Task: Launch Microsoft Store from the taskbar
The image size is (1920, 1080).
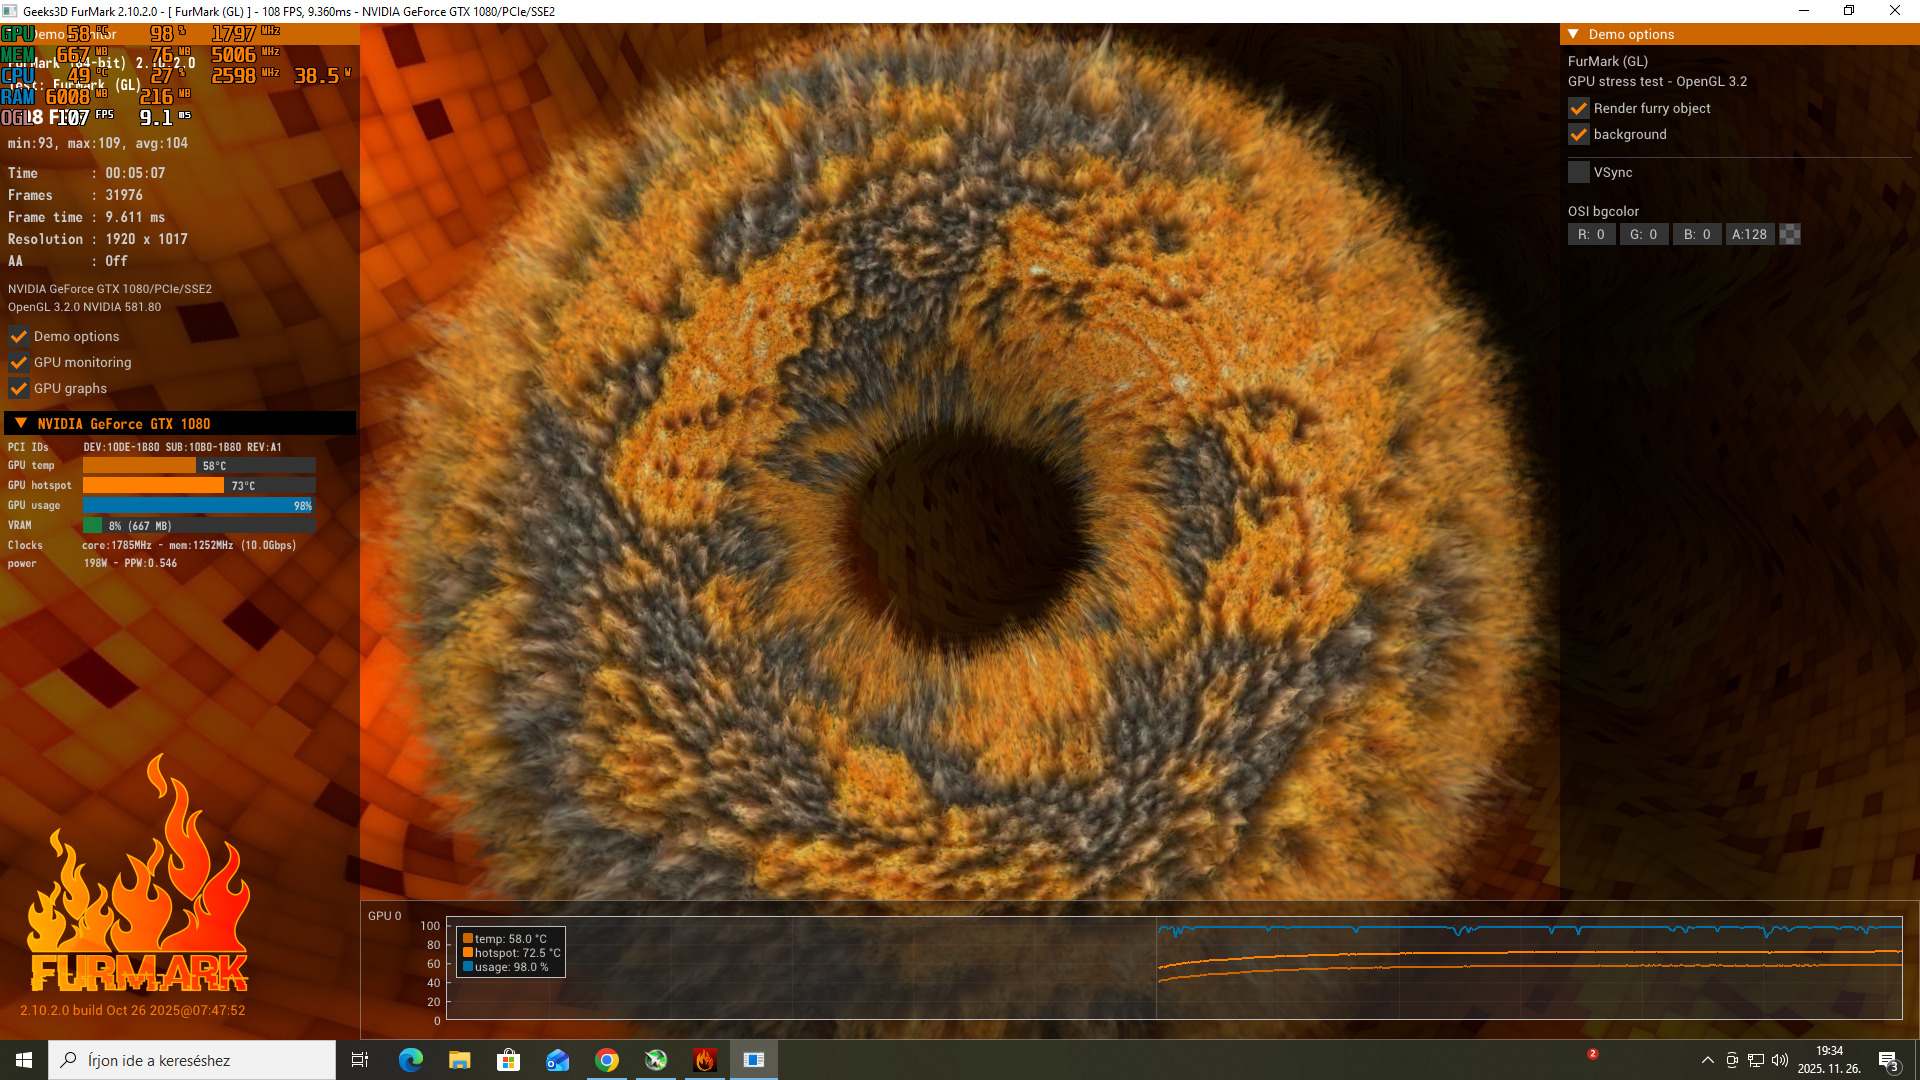Action: point(509,1060)
